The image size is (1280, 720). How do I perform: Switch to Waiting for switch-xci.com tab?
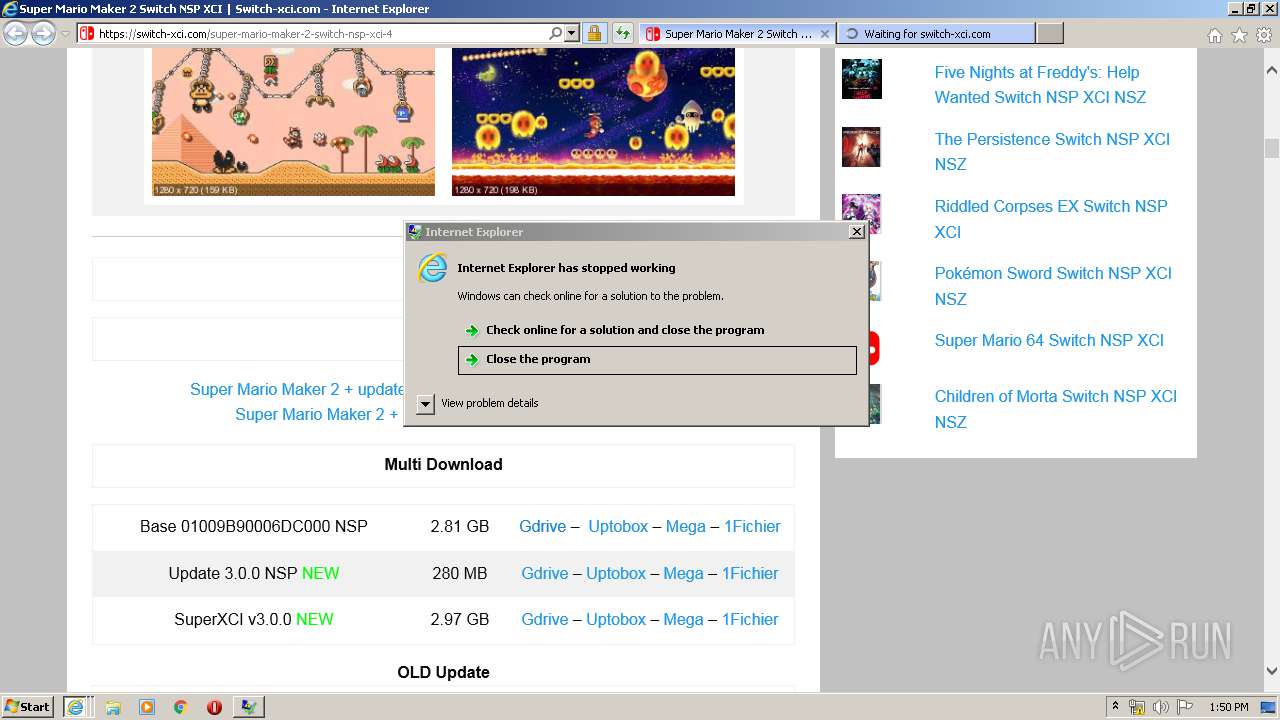pyautogui.click(x=936, y=33)
